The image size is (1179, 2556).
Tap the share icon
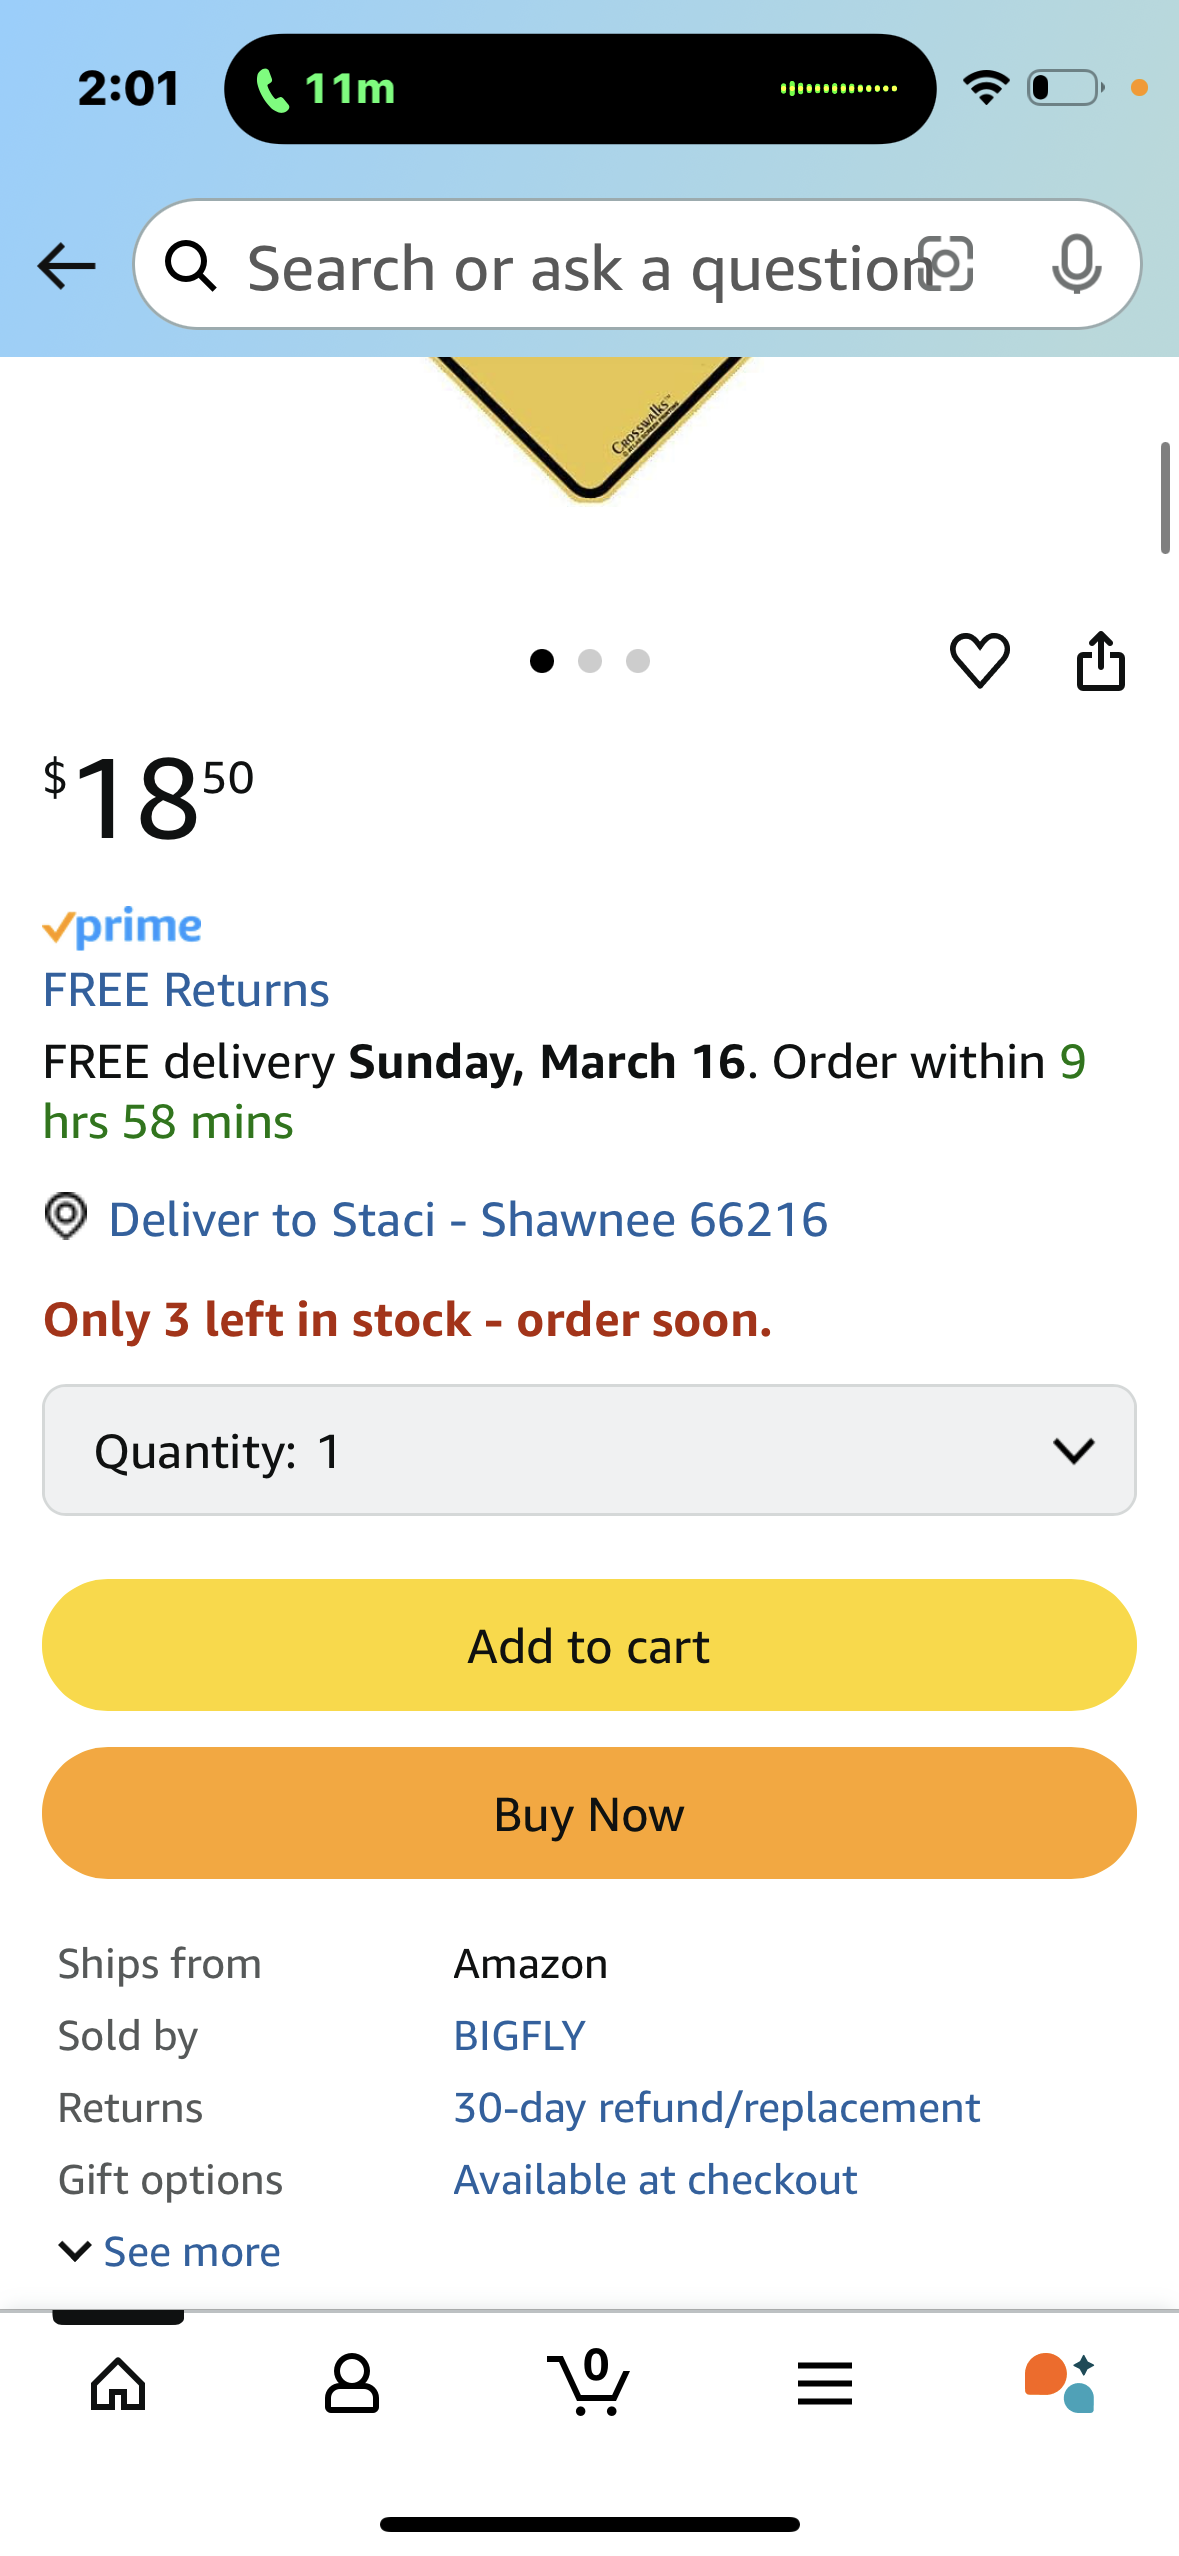point(1100,661)
